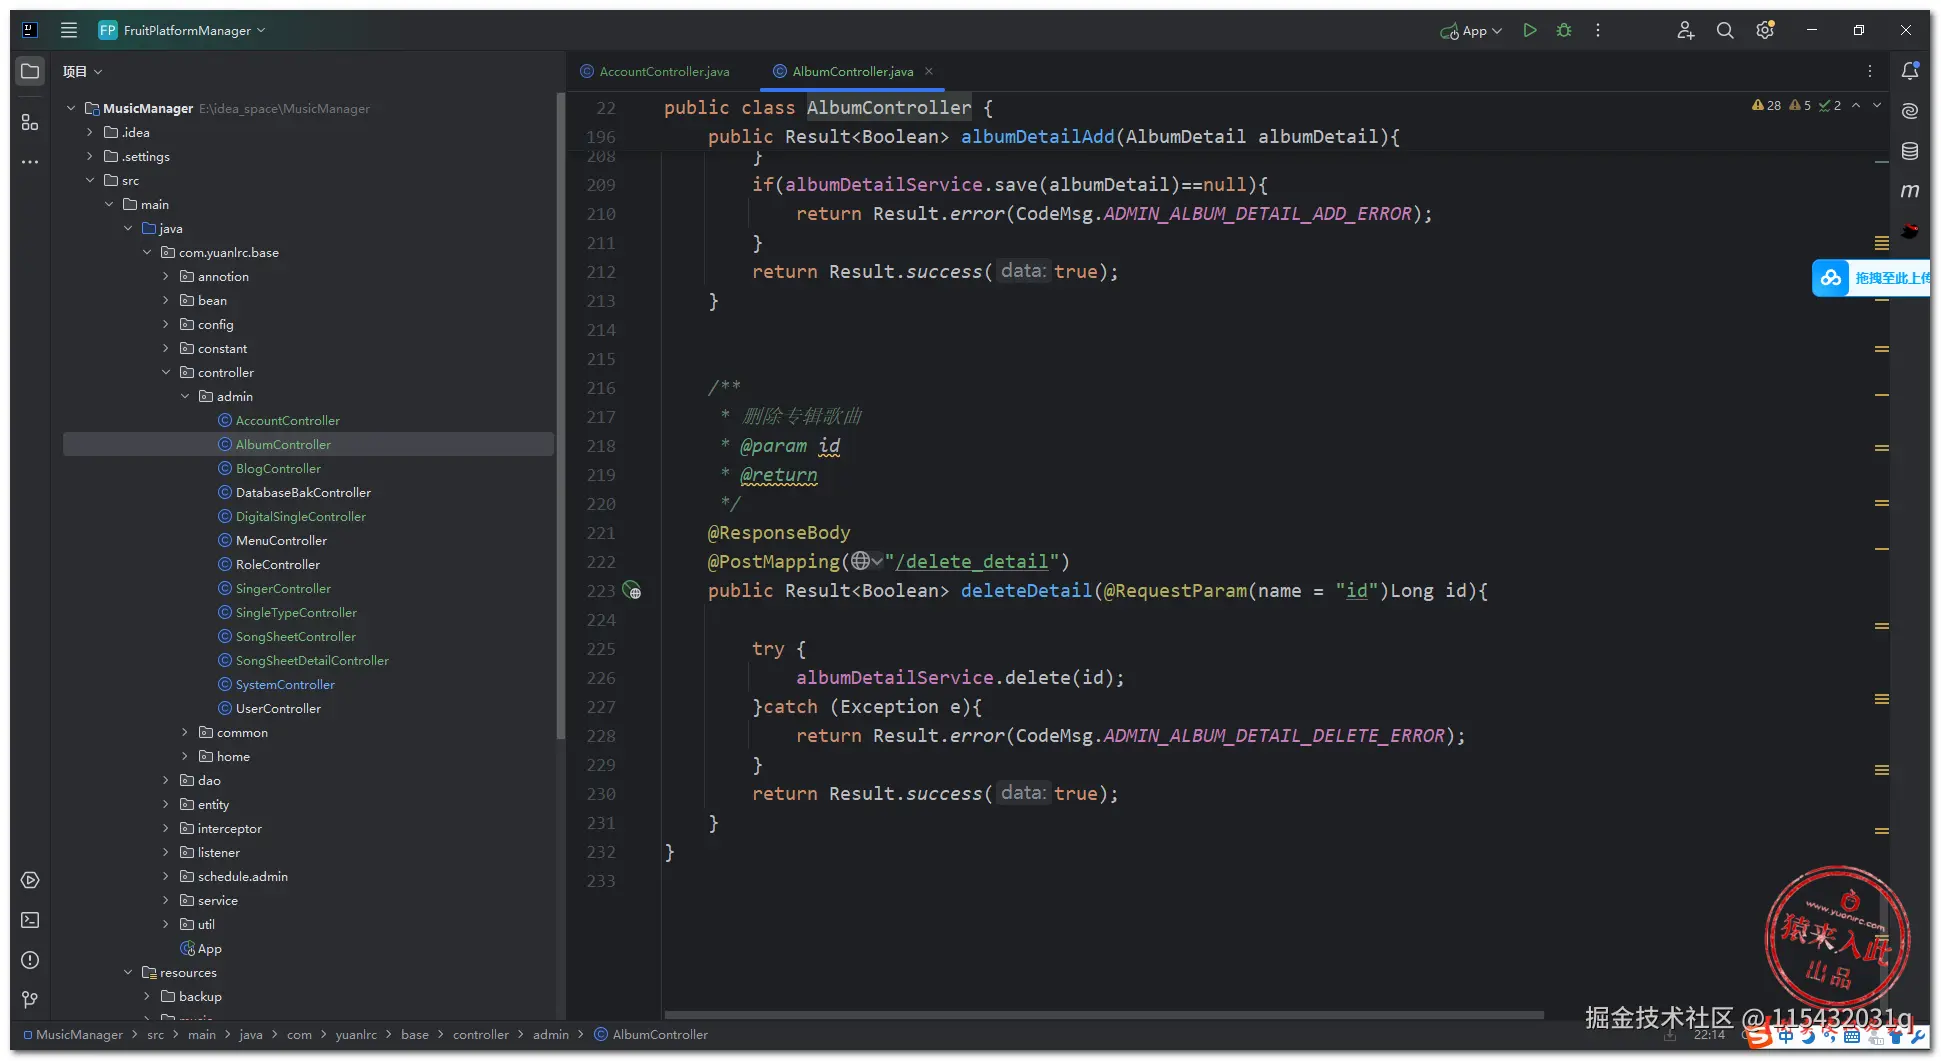Open the project view selector dropdown
The image size is (1941, 1061).
[x=83, y=71]
